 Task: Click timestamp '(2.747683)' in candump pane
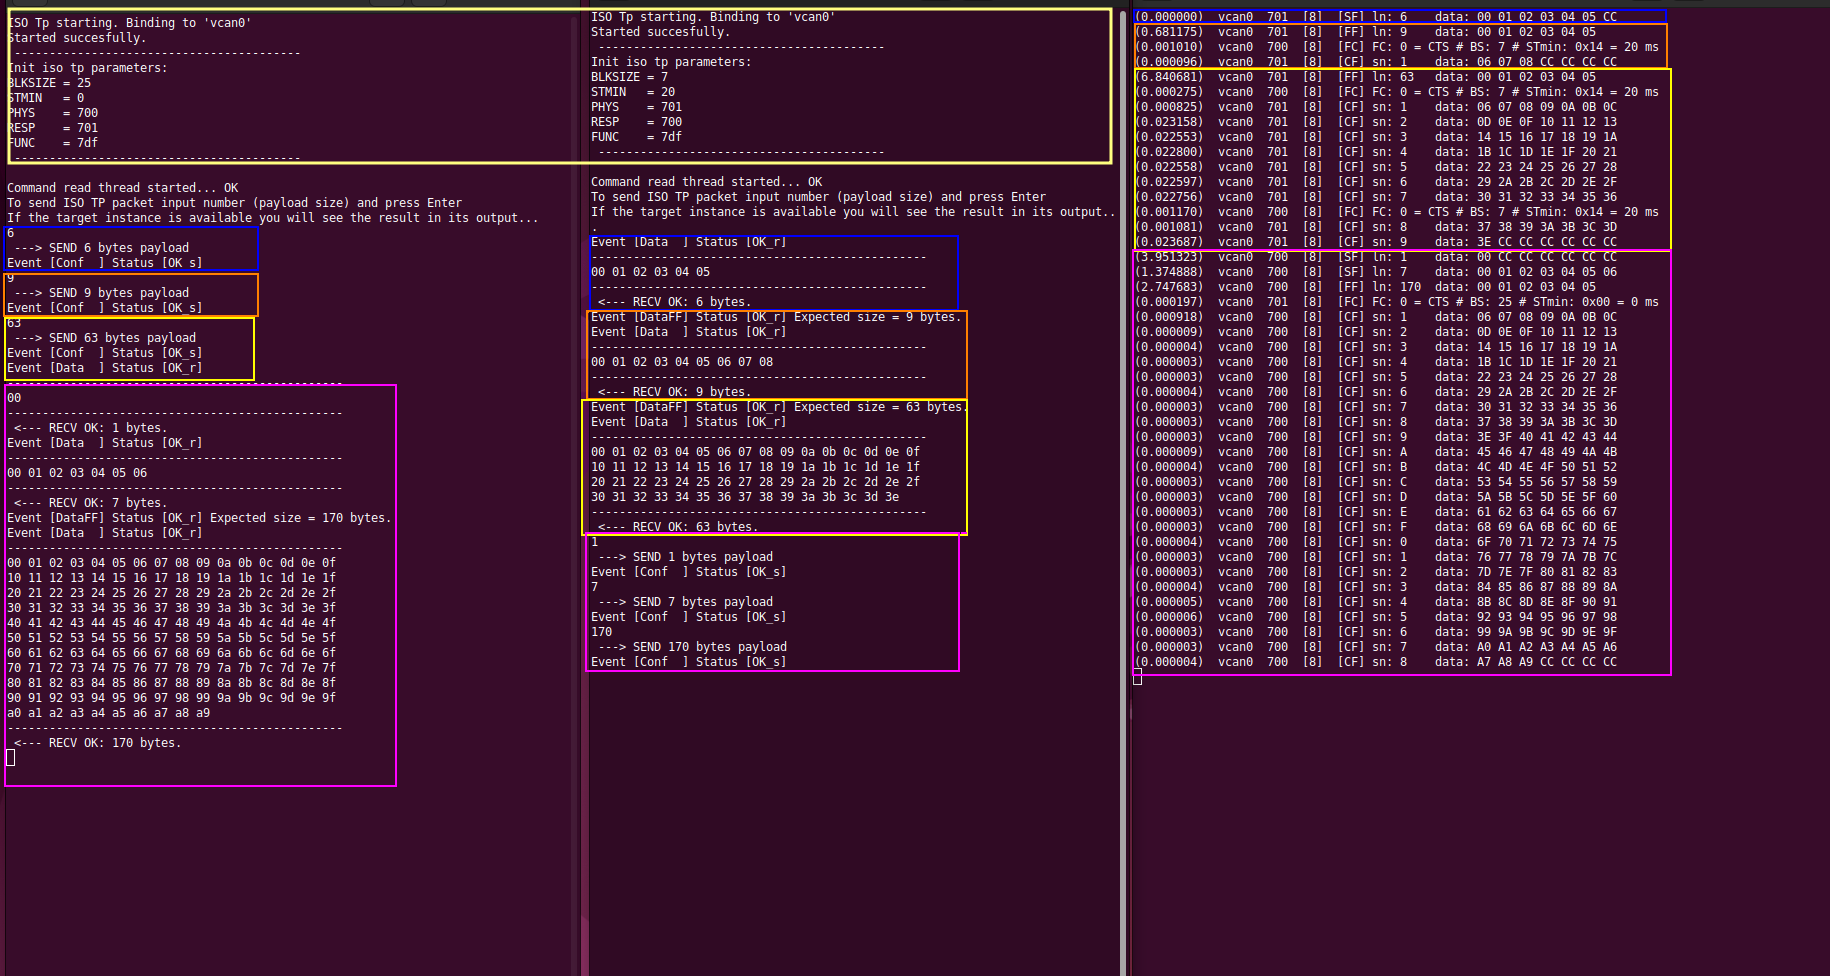click(1170, 287)
